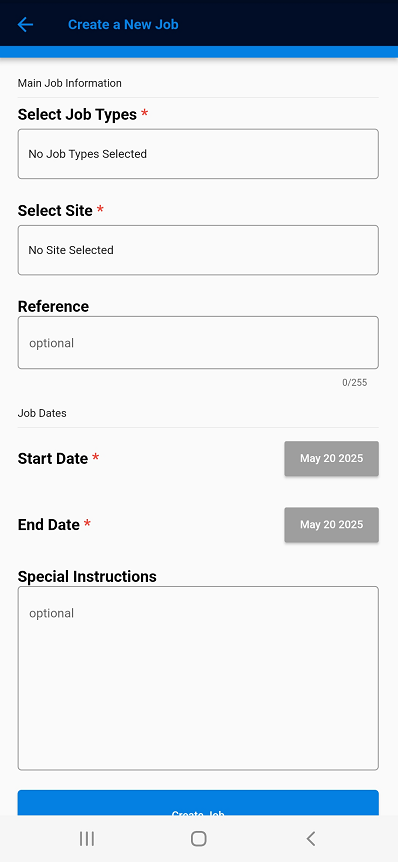Open End Date picker showing May 20 2025
This screenshot has height=862, width=398.
pos(331,525)
